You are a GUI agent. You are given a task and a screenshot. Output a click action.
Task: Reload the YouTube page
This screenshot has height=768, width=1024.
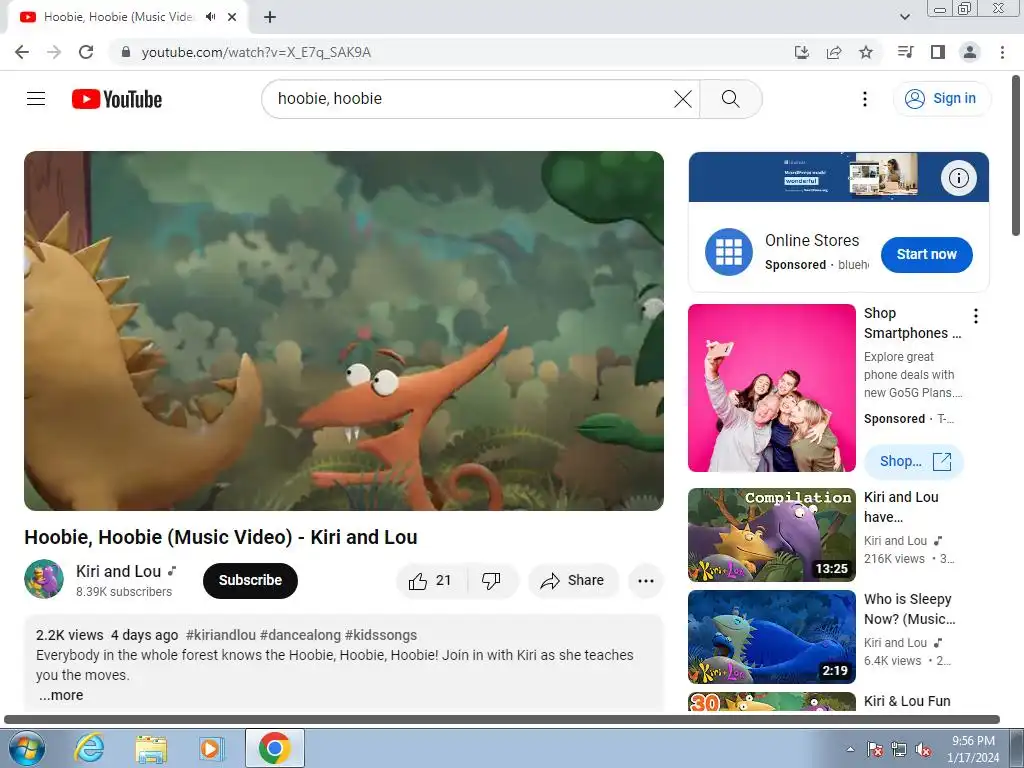86,52
